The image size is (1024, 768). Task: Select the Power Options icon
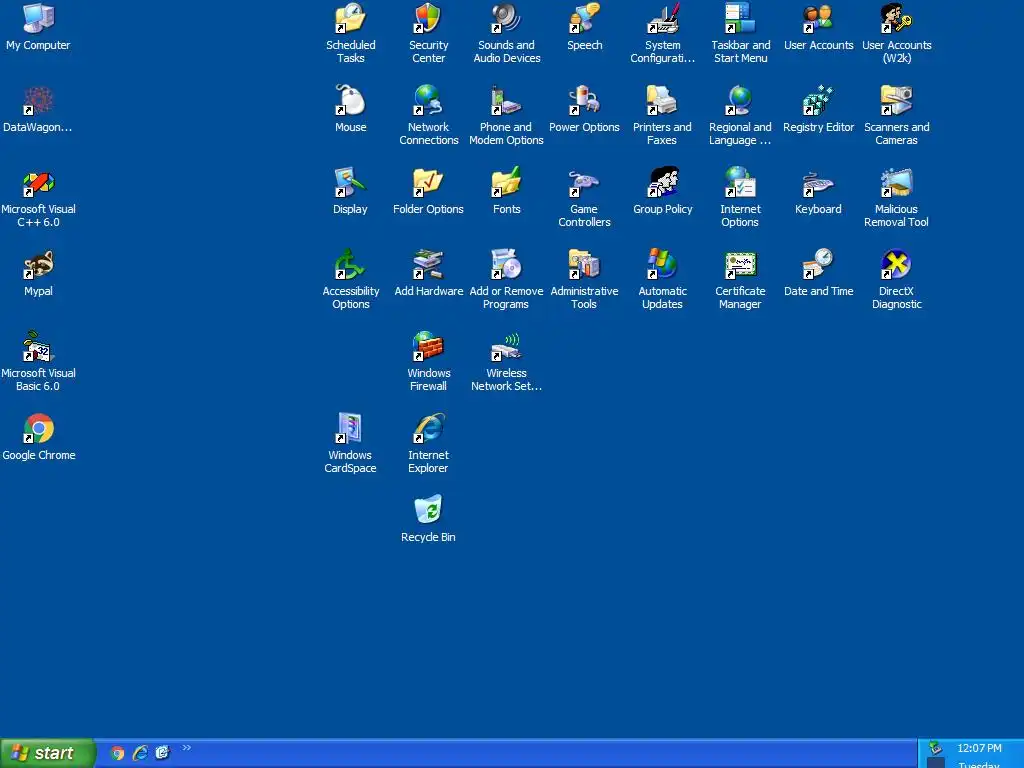584,109
